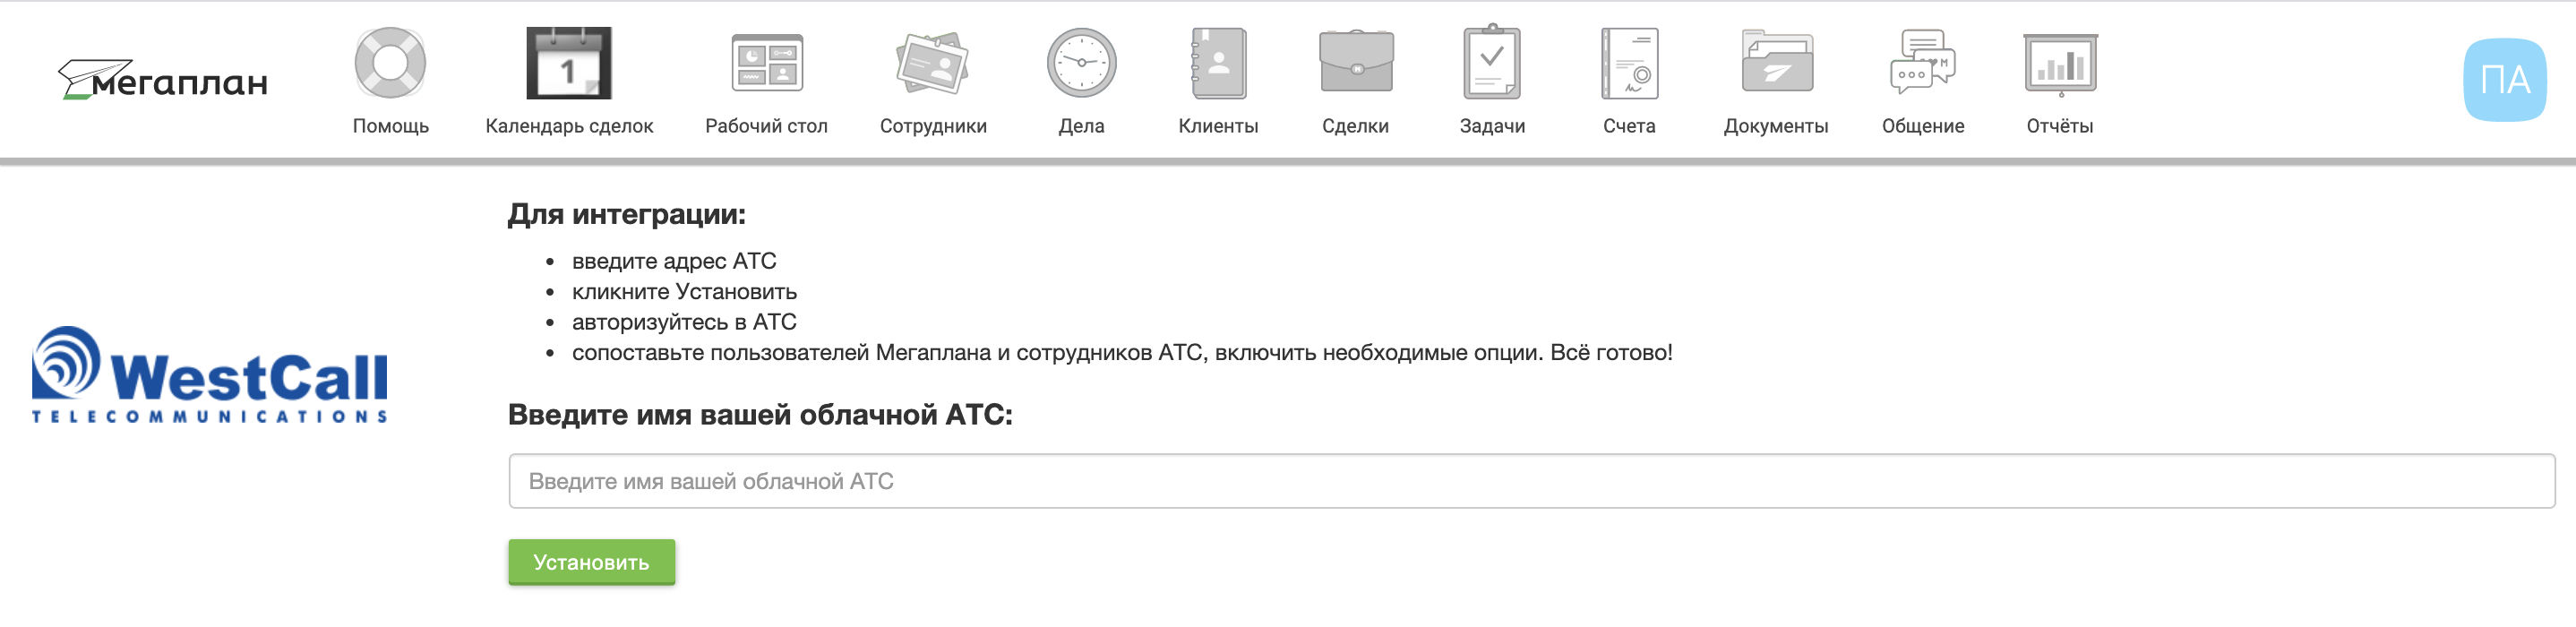Click the green Установить button
The image size is (2576, 627).
pyautogui.click(x=591, y=562)
